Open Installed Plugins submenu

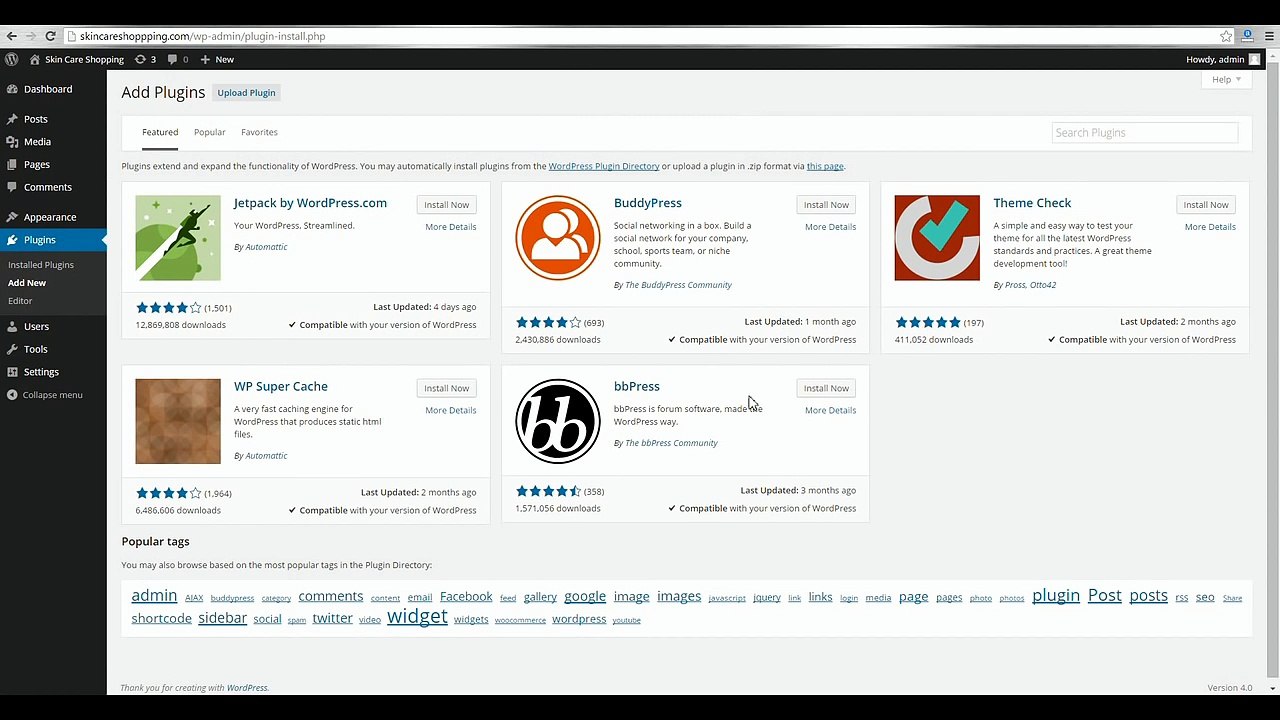click(41, 265)
